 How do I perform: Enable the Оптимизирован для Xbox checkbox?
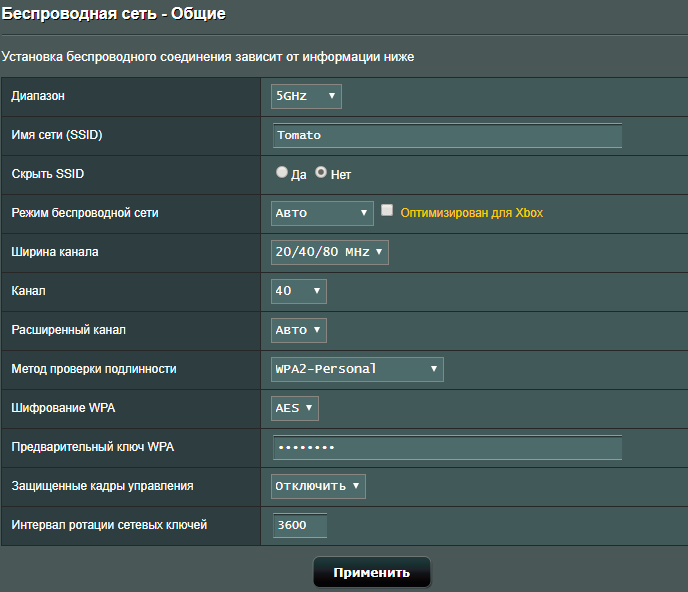point(387,211)
